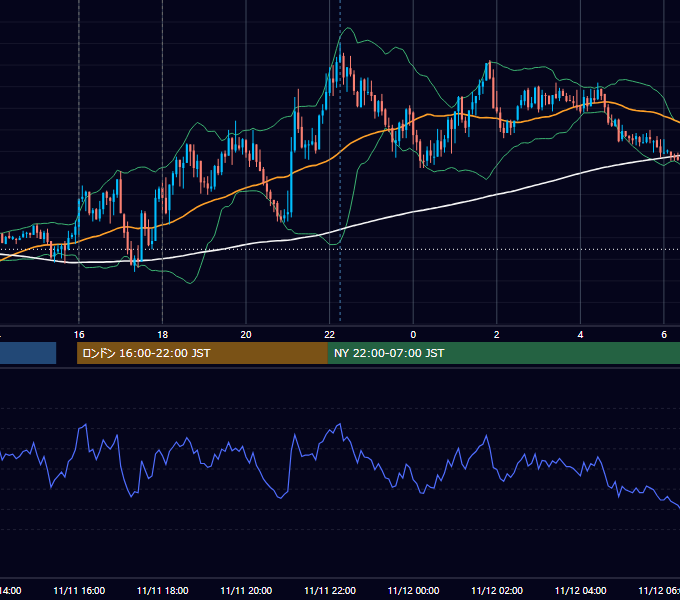
Task: Select the NY 22:00-07:00 JST session bar
Action: click(503, 353)
